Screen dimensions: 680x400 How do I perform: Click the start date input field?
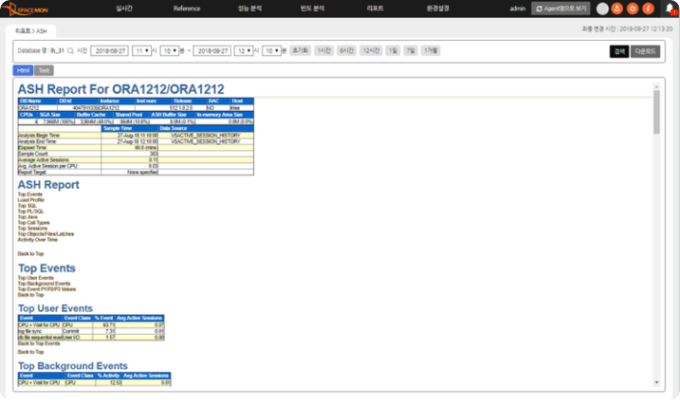pyautogui.click(x=110, y=51)
